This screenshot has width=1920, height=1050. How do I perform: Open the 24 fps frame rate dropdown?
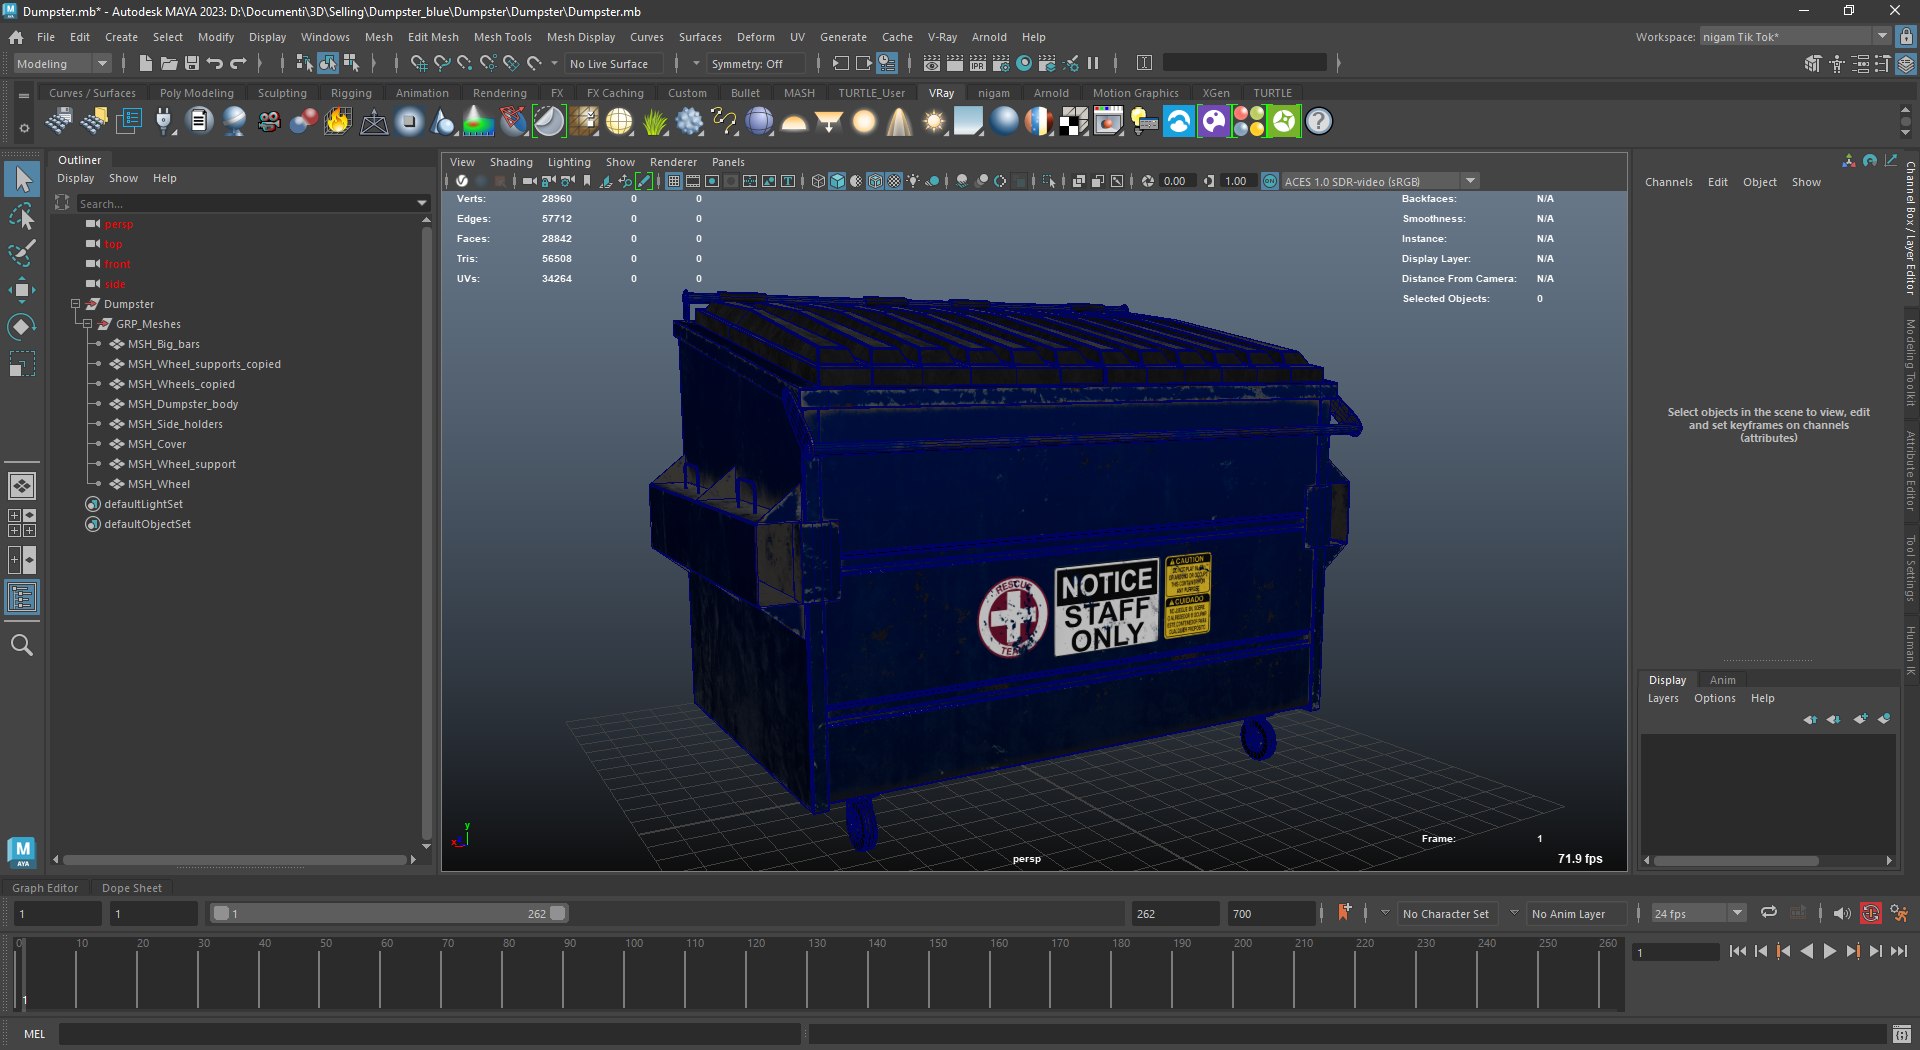[x=1698, y=913]
